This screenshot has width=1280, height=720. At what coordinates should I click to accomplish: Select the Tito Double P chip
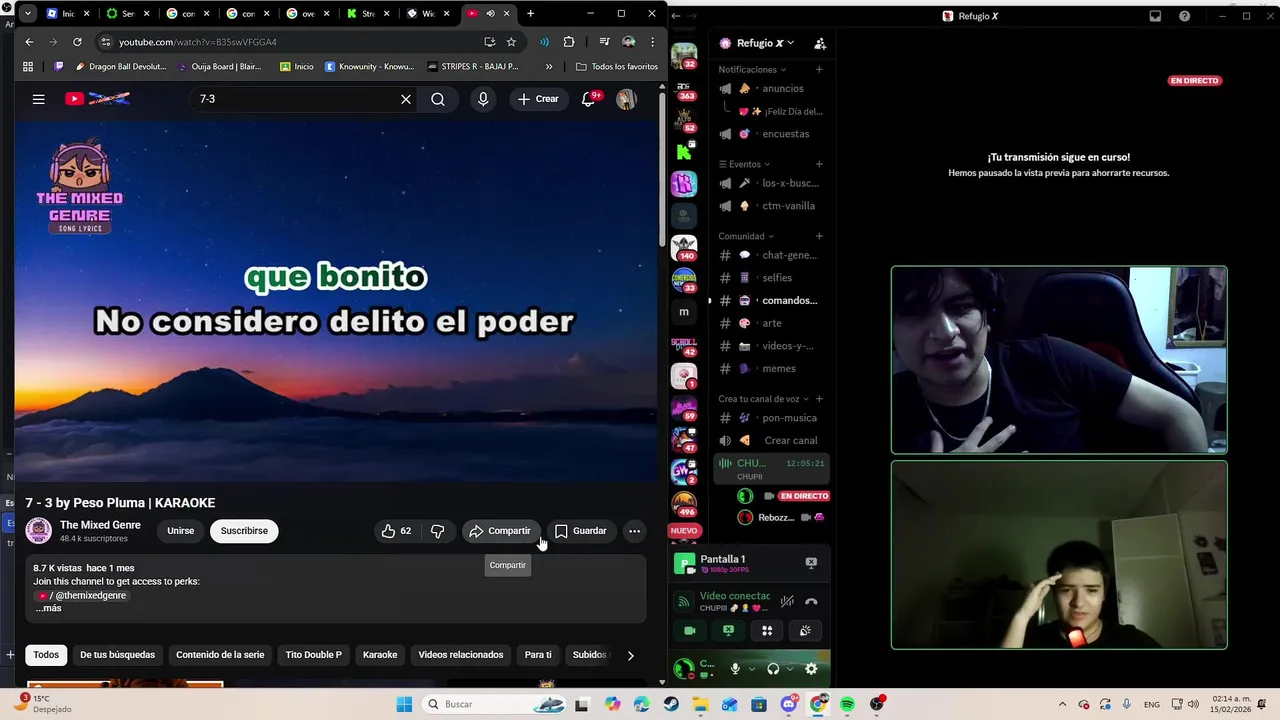click(314, 655)
